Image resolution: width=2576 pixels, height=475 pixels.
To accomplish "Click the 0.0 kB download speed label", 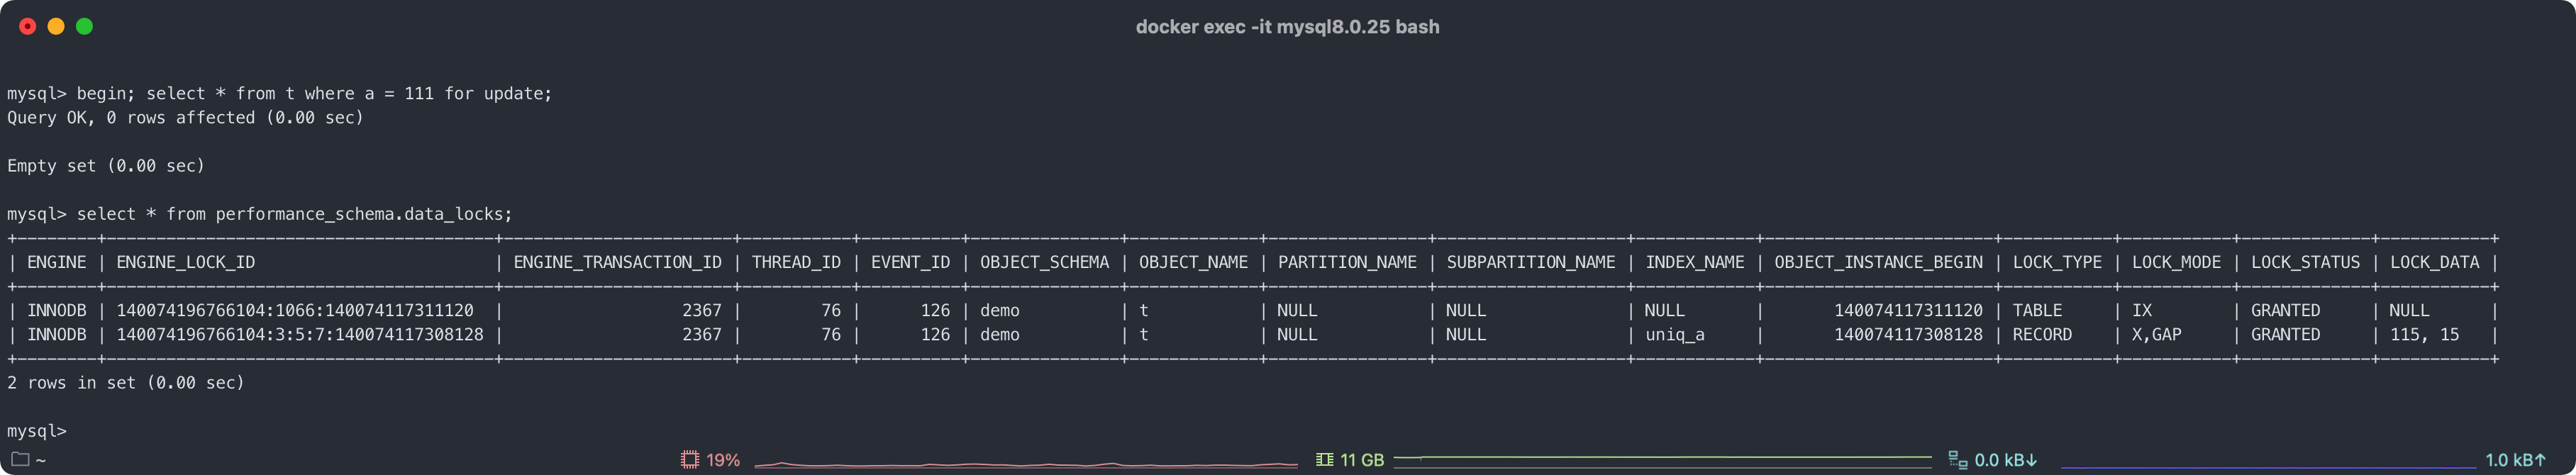I will click(x=2006, y=460).
